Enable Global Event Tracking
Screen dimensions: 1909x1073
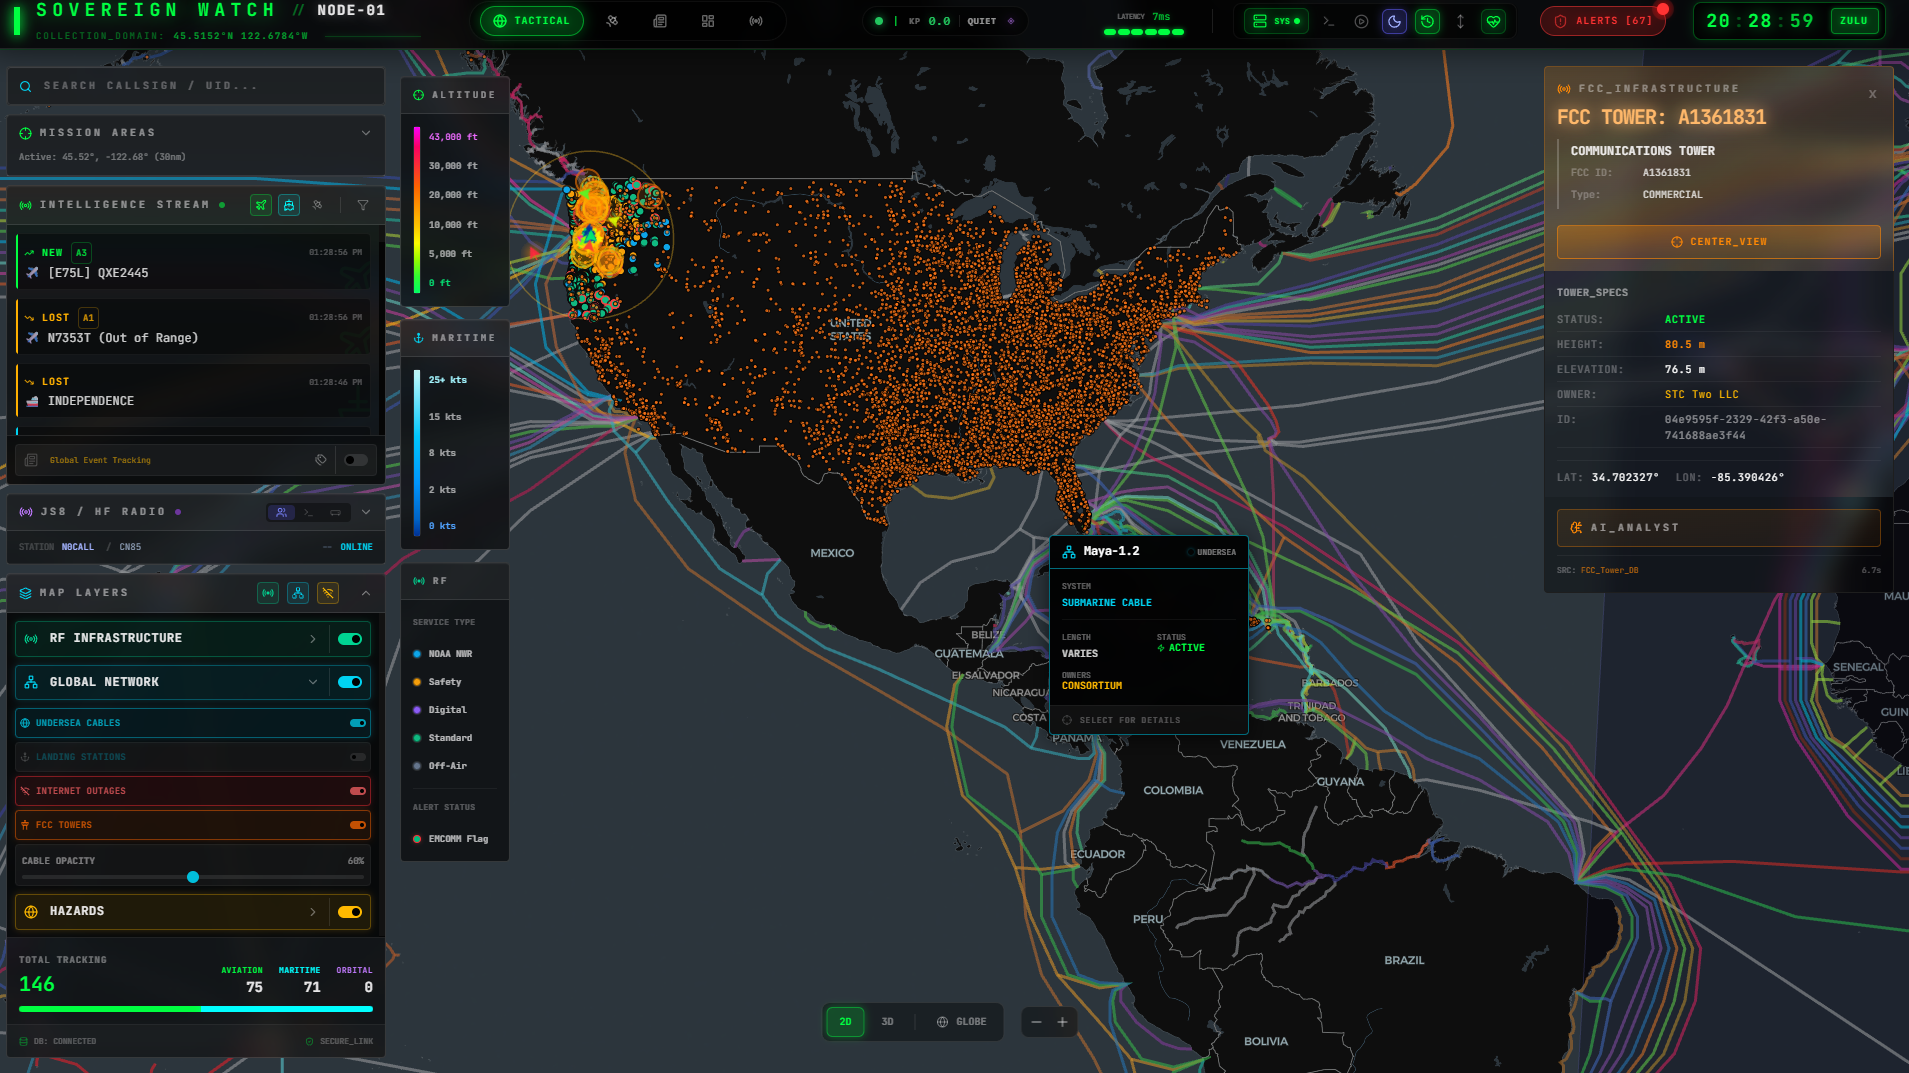(356, 460)
